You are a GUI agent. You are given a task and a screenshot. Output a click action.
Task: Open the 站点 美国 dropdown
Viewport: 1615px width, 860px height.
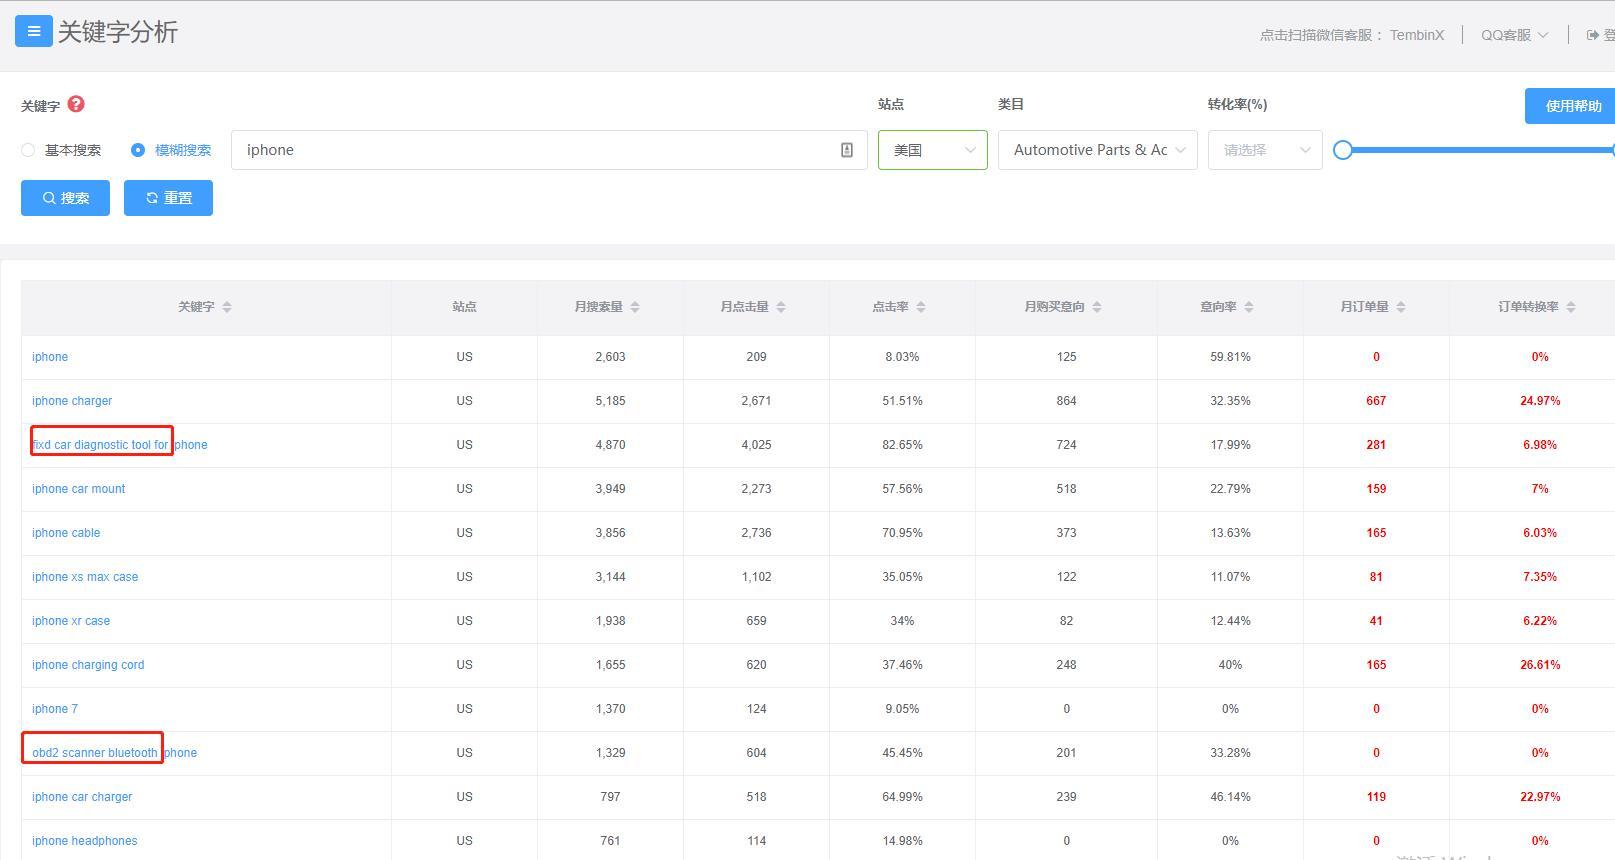click(x=933, y=150)
